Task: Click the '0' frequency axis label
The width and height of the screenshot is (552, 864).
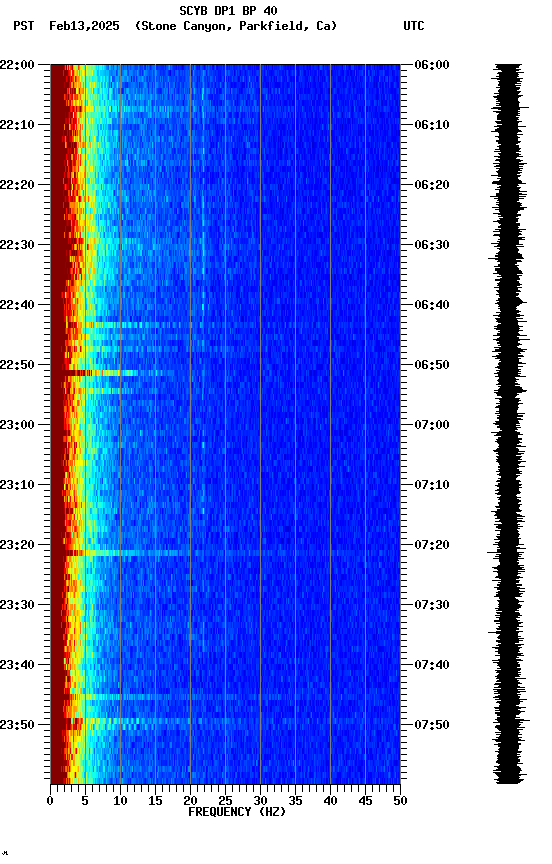Action: (x=50, y=801)
